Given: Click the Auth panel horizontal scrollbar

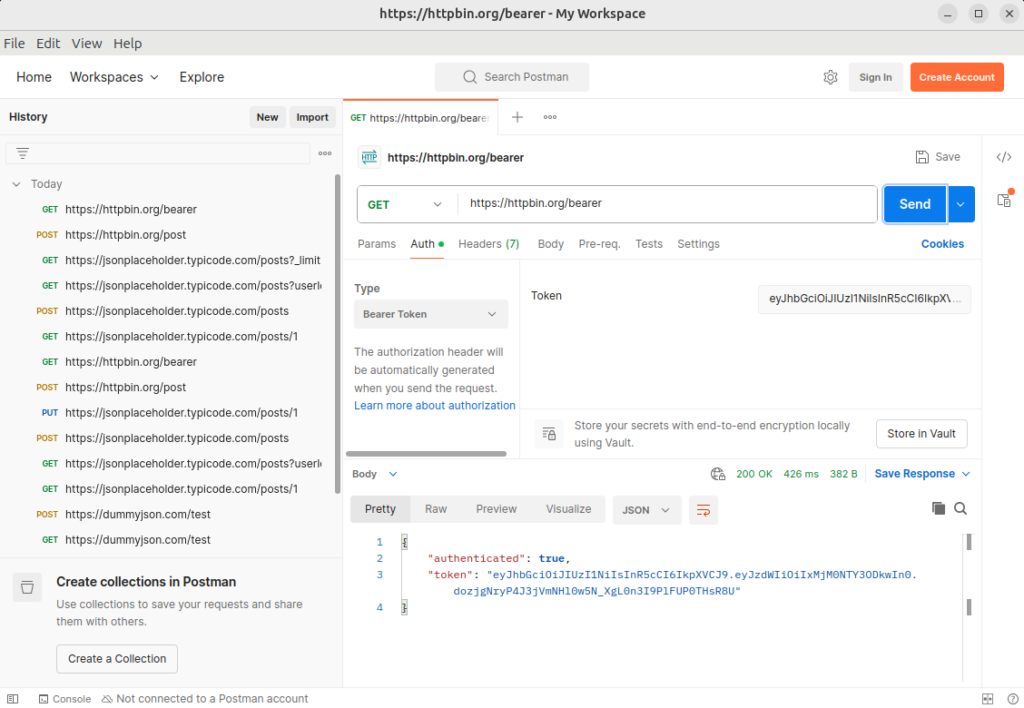Looking at the screenshot, I should tap(426, 454).
